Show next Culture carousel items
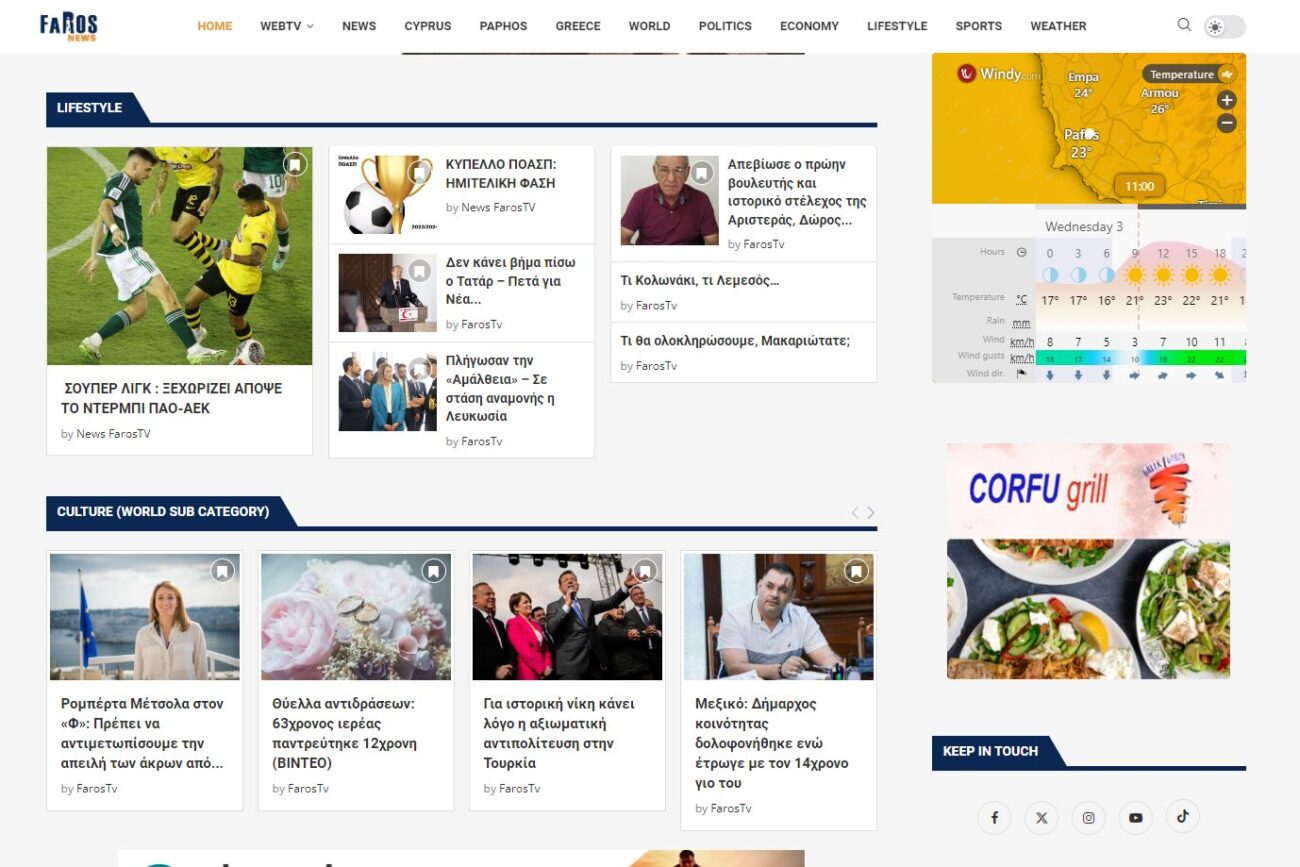Viewport: 1300px width, 867px height. 871,513
